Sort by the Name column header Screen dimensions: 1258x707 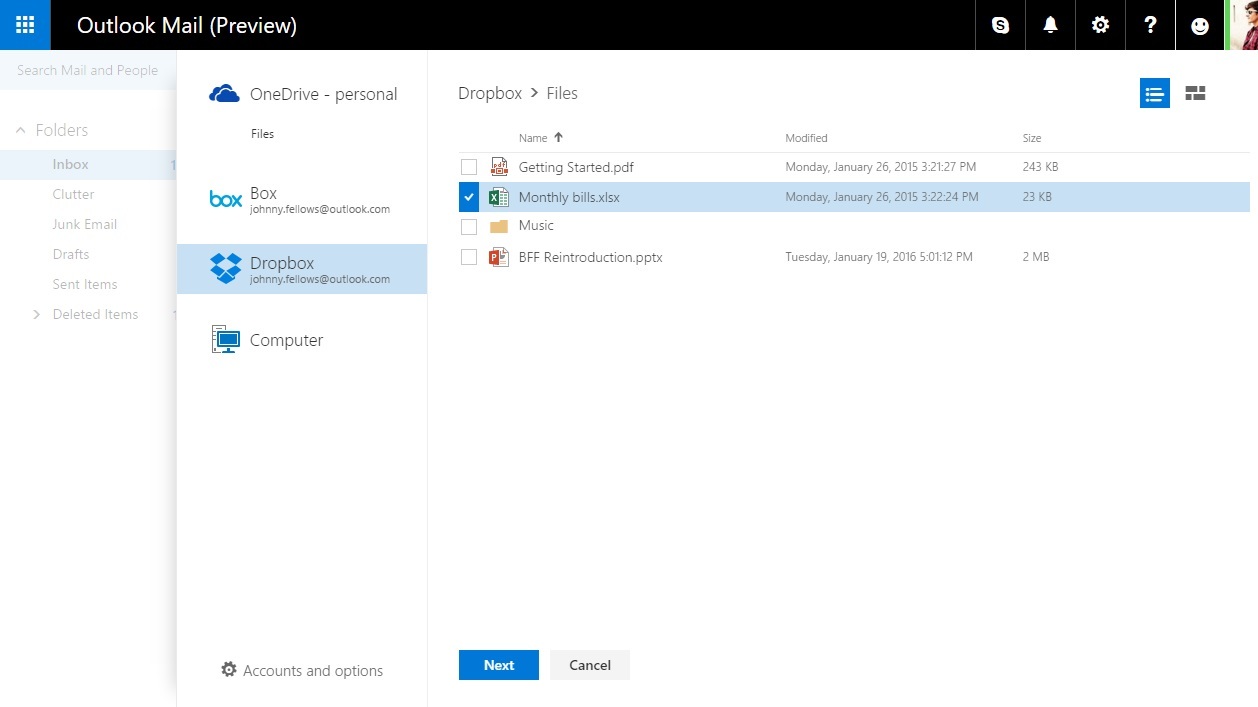(x=533, y=138)
